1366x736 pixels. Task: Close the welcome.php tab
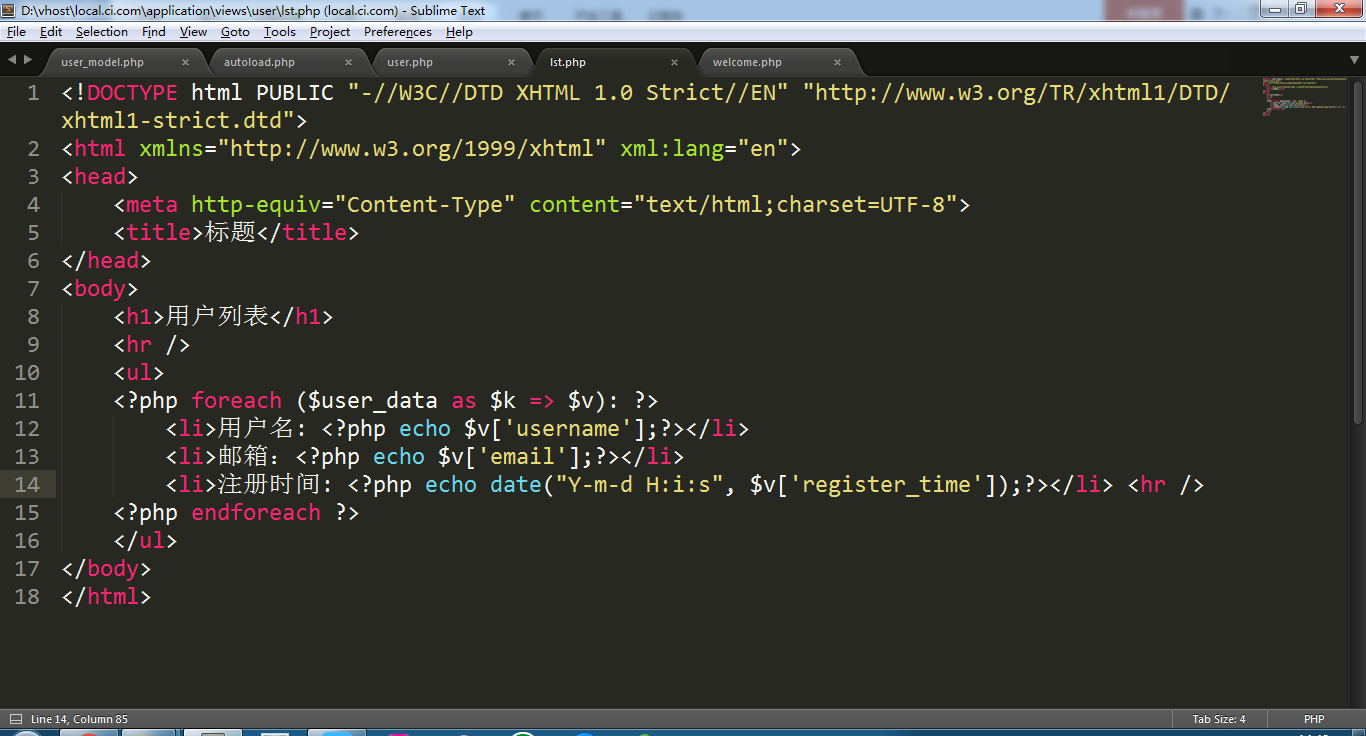click(838, 62)
